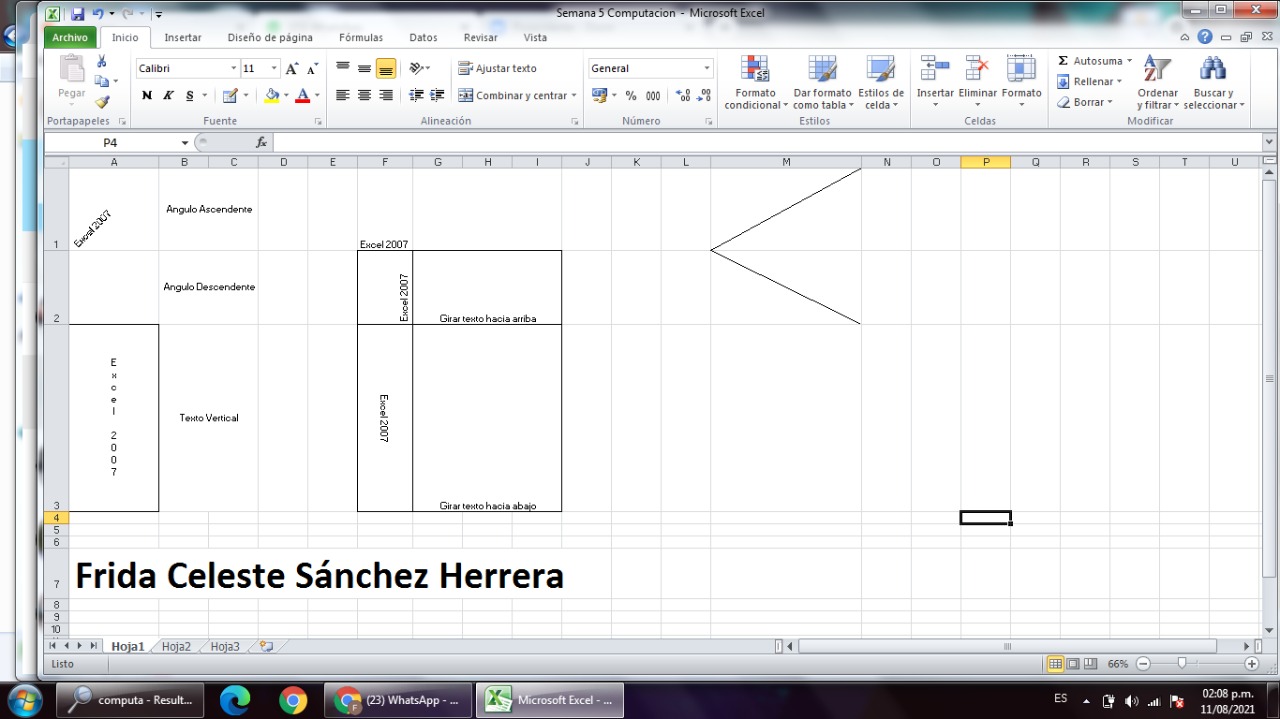Image resolution: width=1280 pixels, height=719 pixels.
Task: Open the text orientation tool
Action: 416,69
